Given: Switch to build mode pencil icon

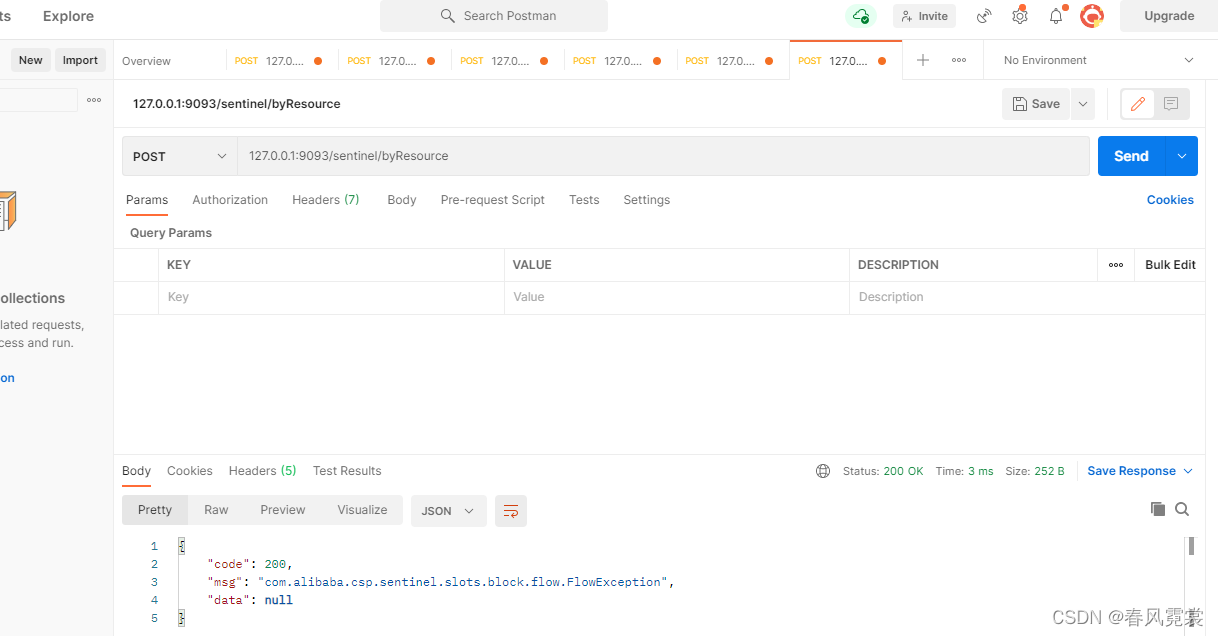Looking at the screenshot, I should [x=1138, y=104].
